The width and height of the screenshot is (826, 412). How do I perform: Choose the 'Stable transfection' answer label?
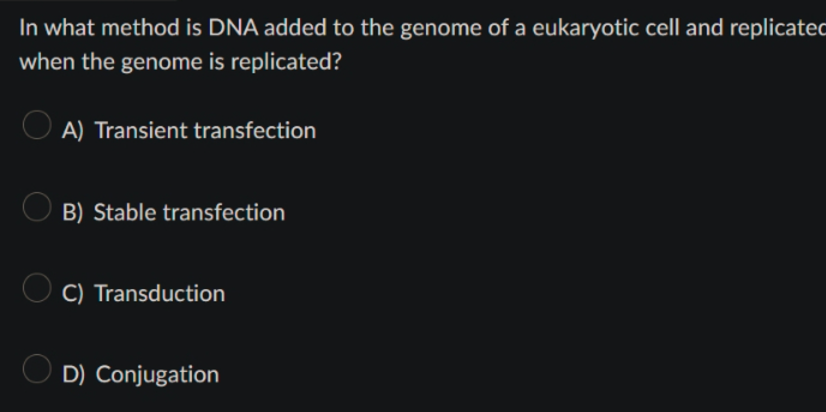click(x=189, y=212)
